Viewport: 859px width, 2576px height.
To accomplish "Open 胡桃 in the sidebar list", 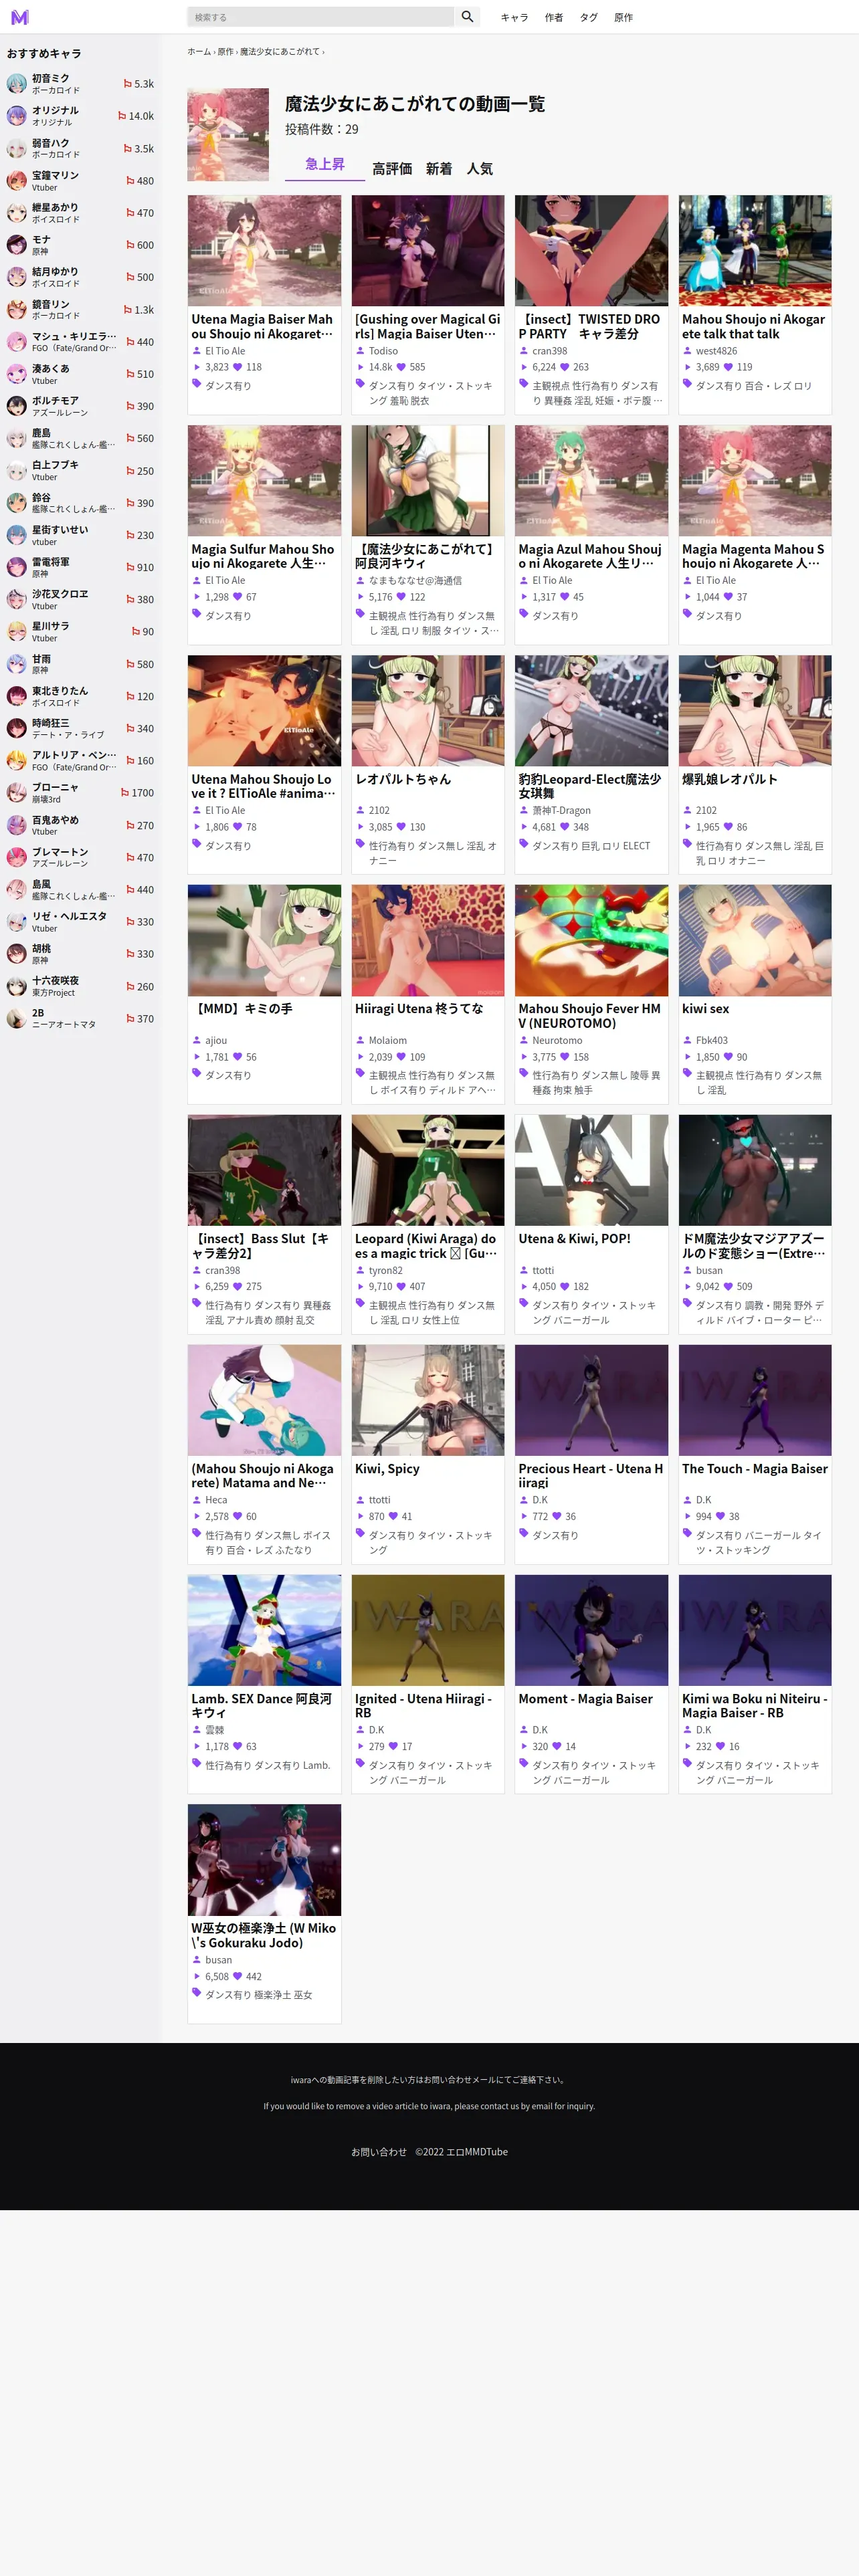I will tap(80, 954).
